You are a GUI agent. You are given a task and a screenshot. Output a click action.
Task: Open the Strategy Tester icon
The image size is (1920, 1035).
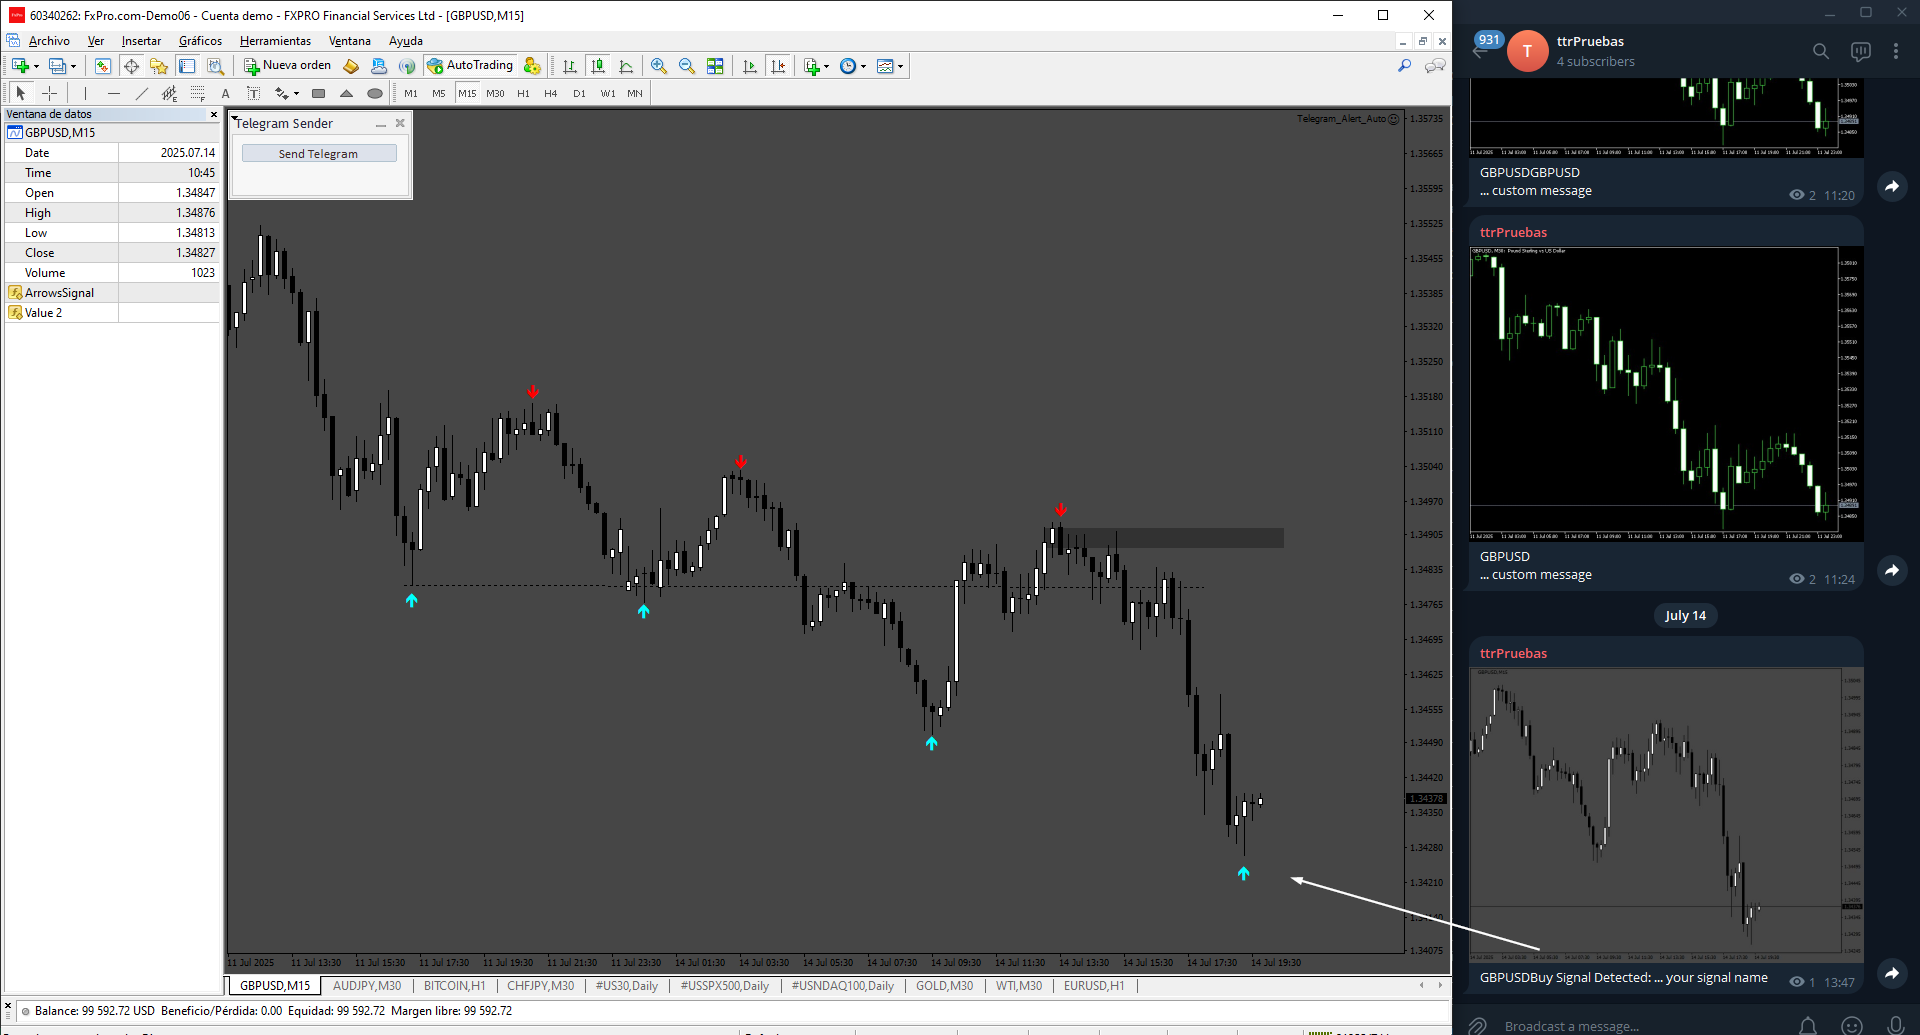click(215, 66)
